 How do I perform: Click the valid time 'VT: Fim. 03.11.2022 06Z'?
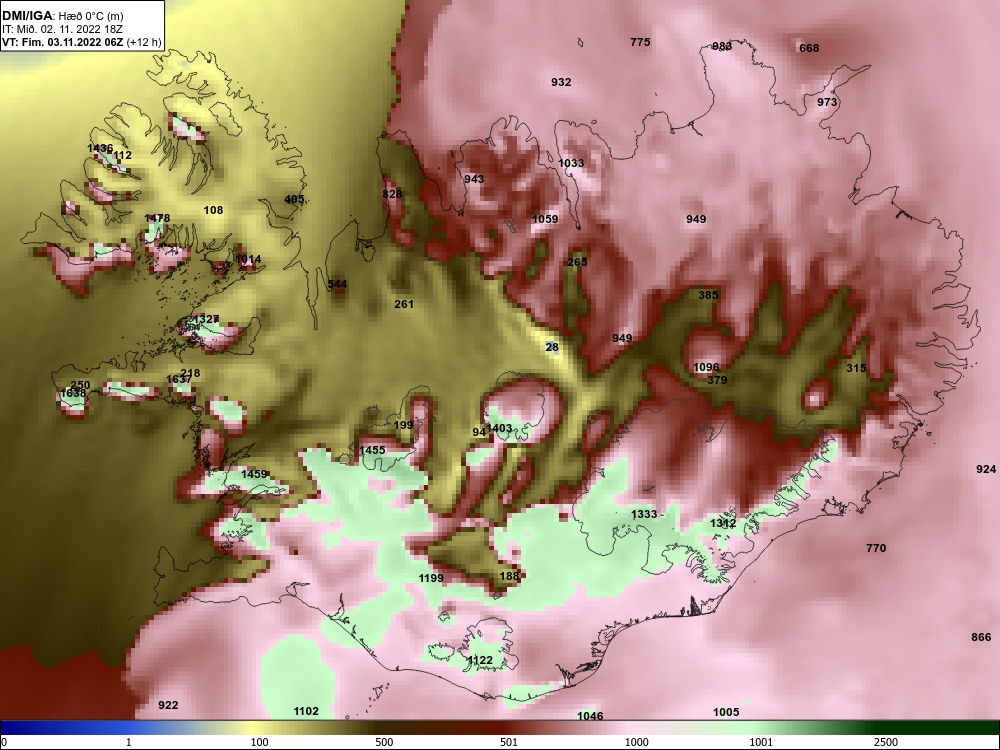click(62, 43)
